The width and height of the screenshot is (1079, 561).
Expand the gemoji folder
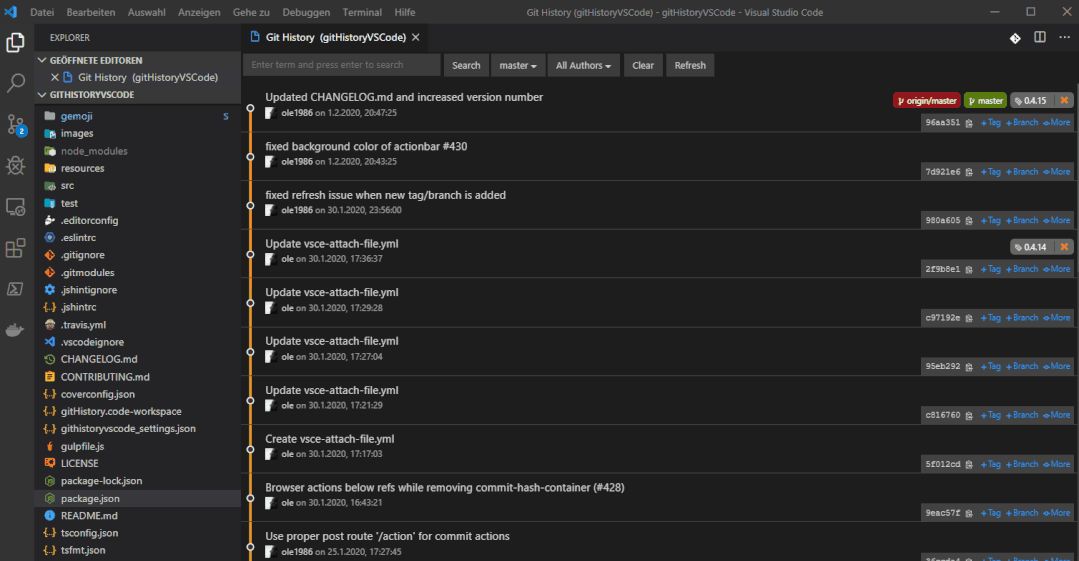(76, 116)
